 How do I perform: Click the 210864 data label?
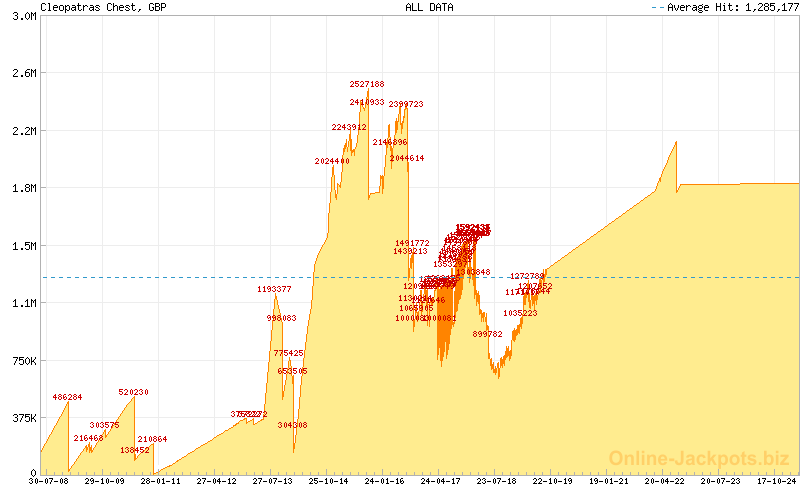(152, 439)
